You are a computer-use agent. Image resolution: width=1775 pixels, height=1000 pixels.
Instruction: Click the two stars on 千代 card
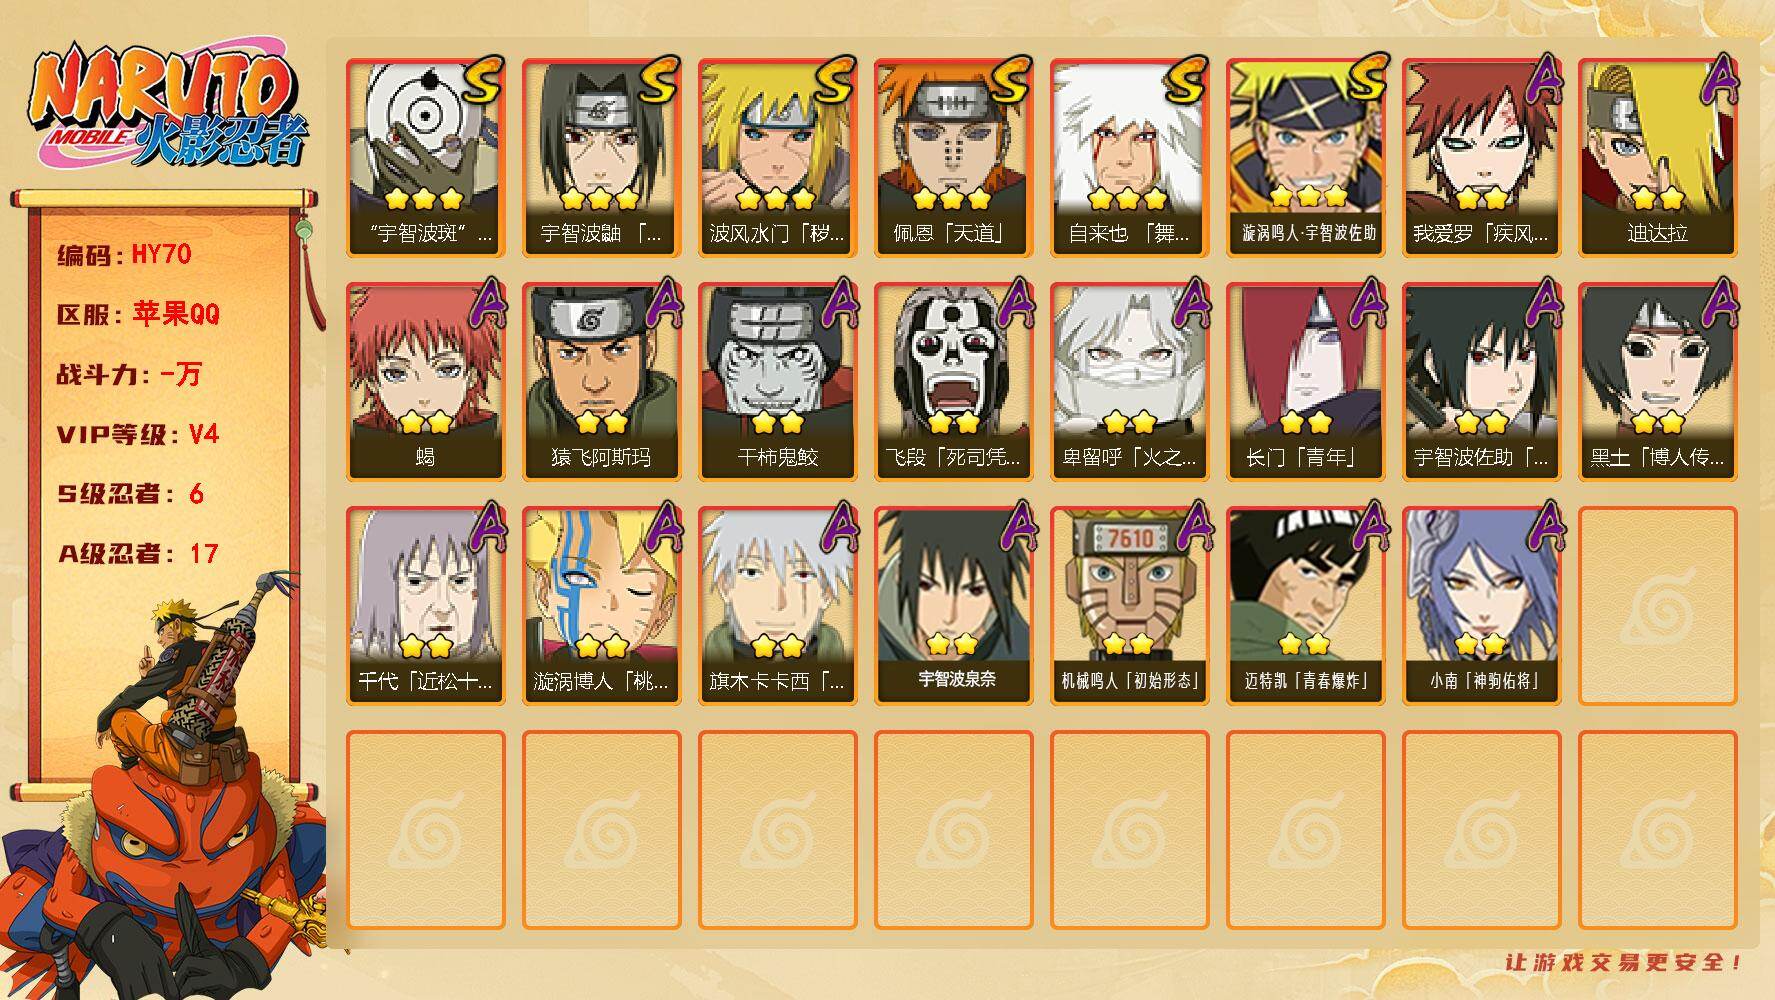coord(425,645)
